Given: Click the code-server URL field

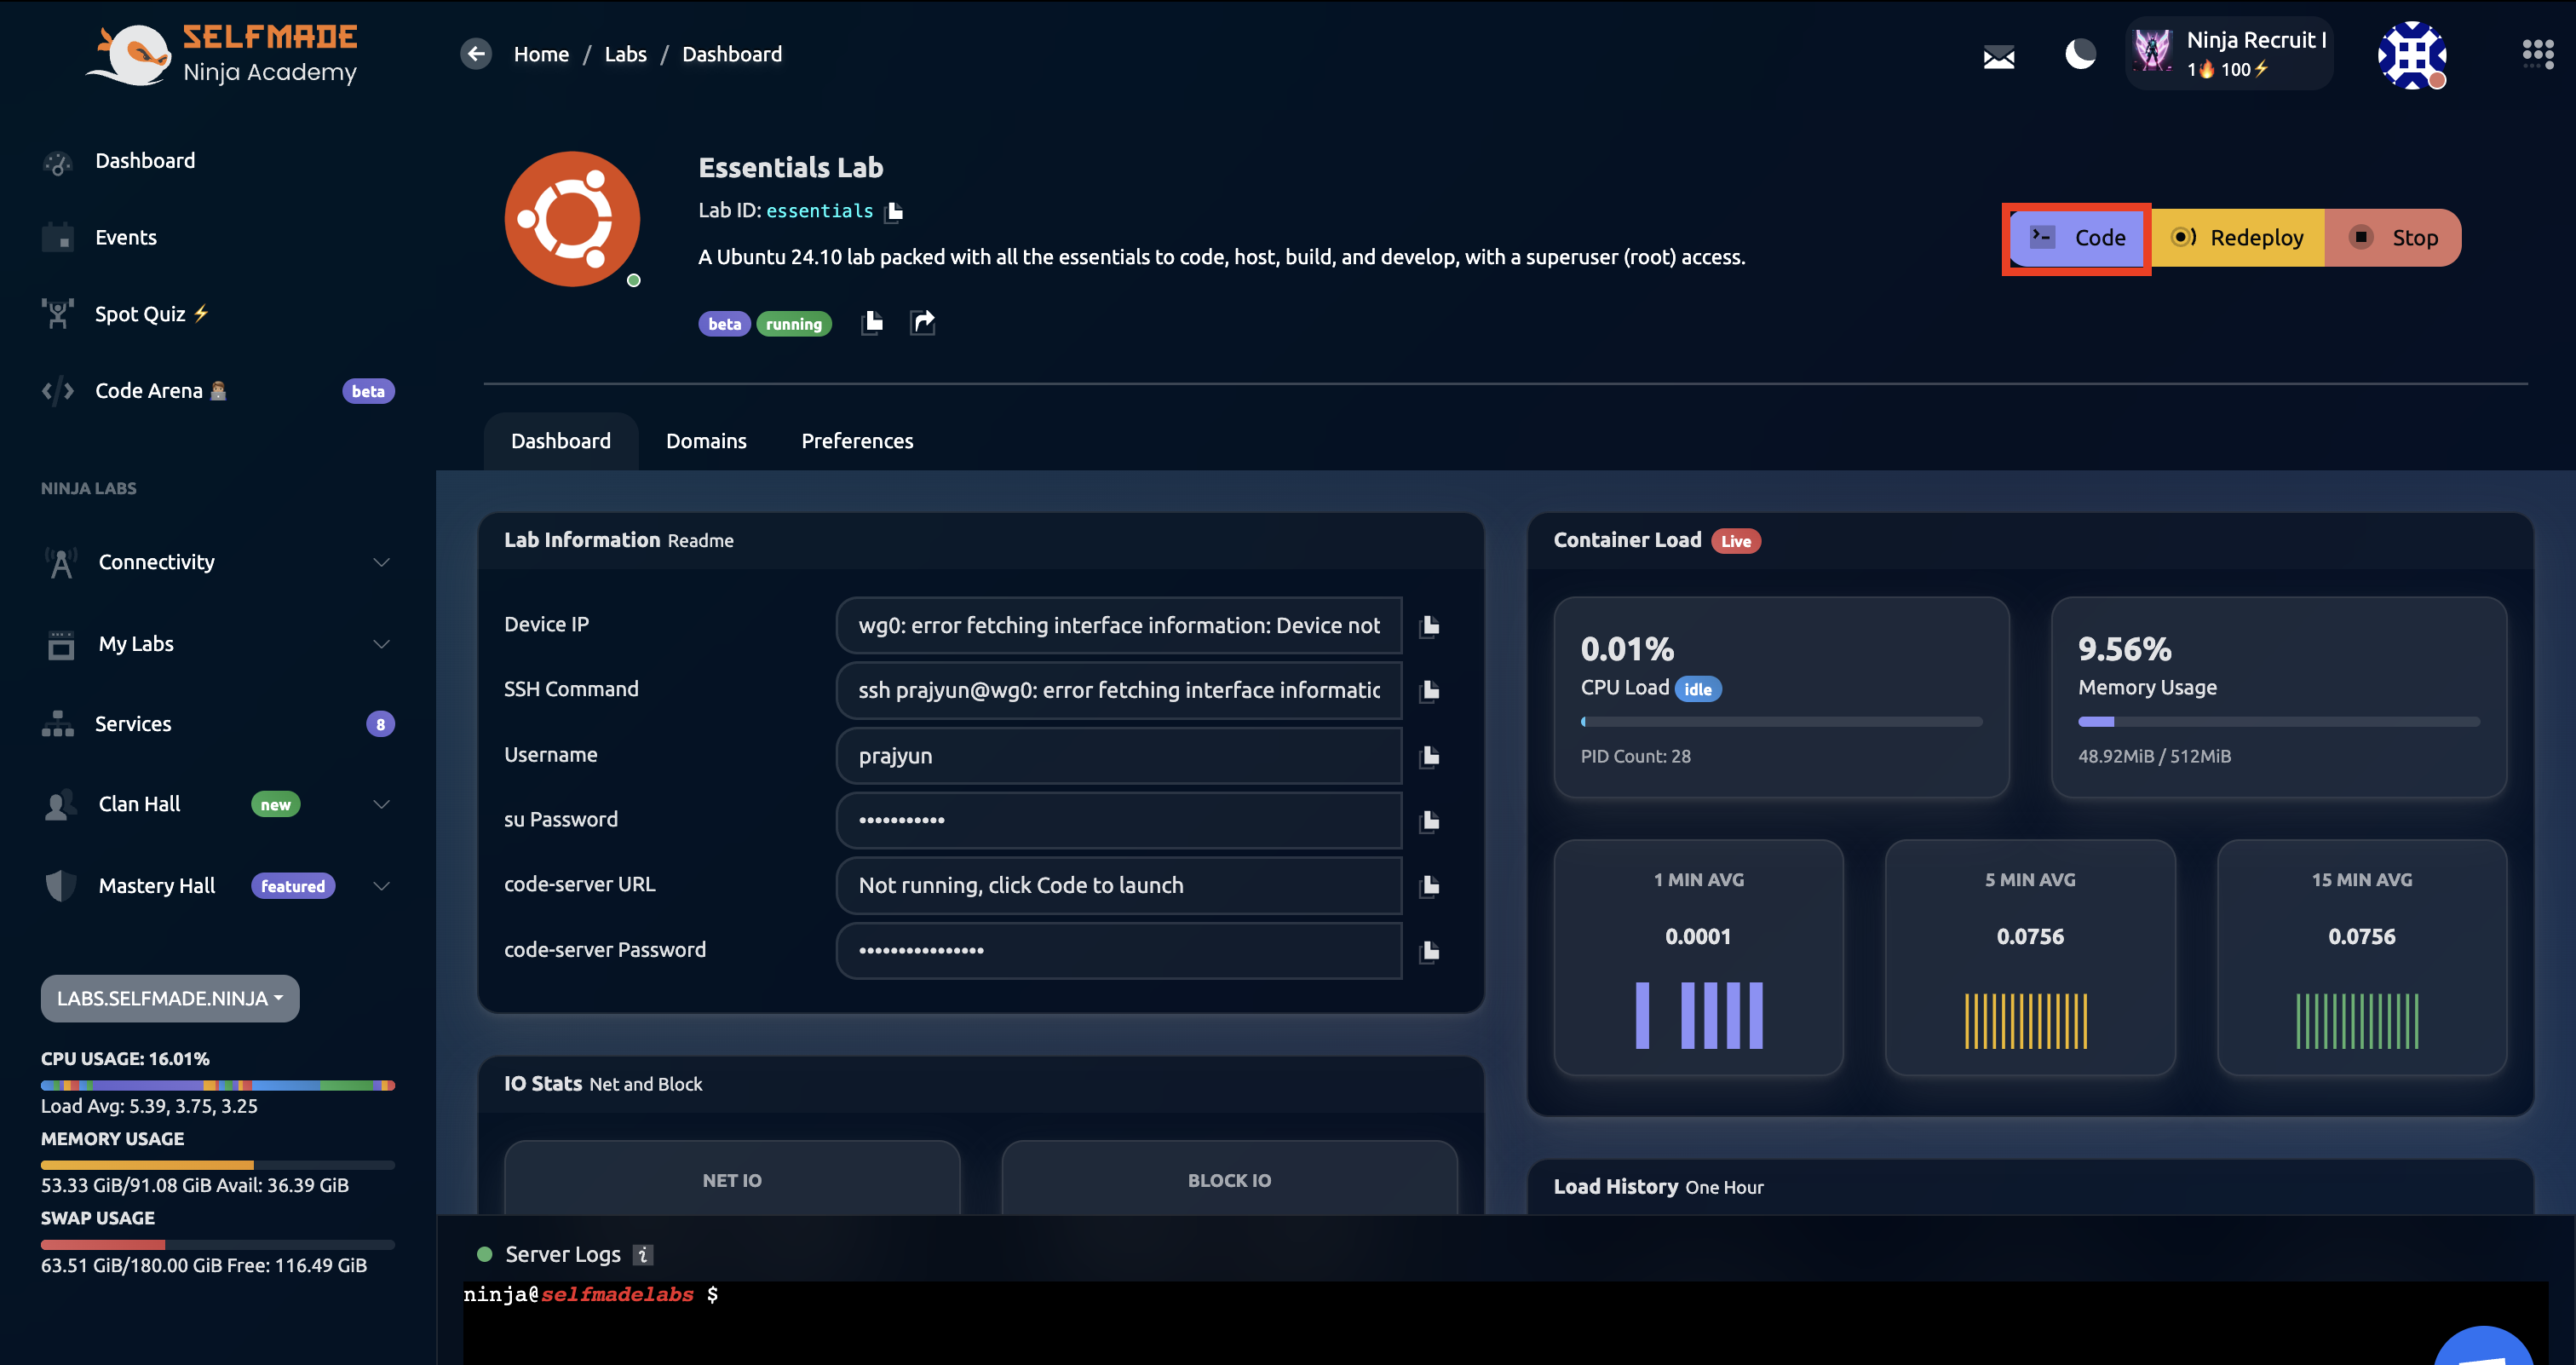Looking at the screenshot, I should [x=1119, y=886].
